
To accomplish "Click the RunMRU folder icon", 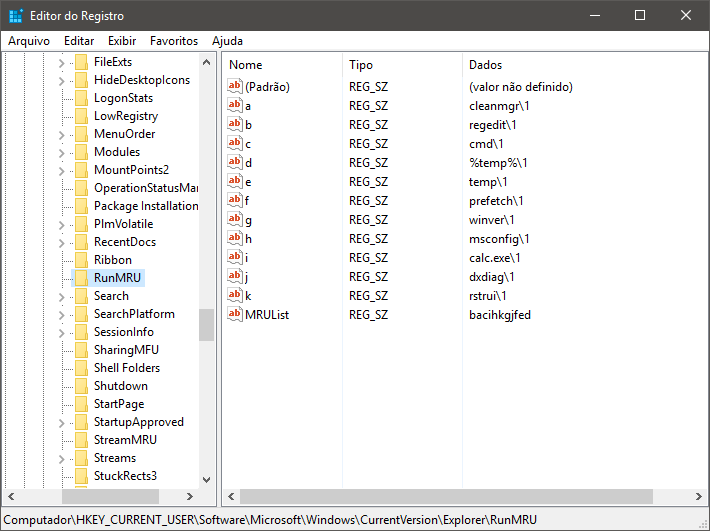I will pyautogui.click(x=82, y=278).
